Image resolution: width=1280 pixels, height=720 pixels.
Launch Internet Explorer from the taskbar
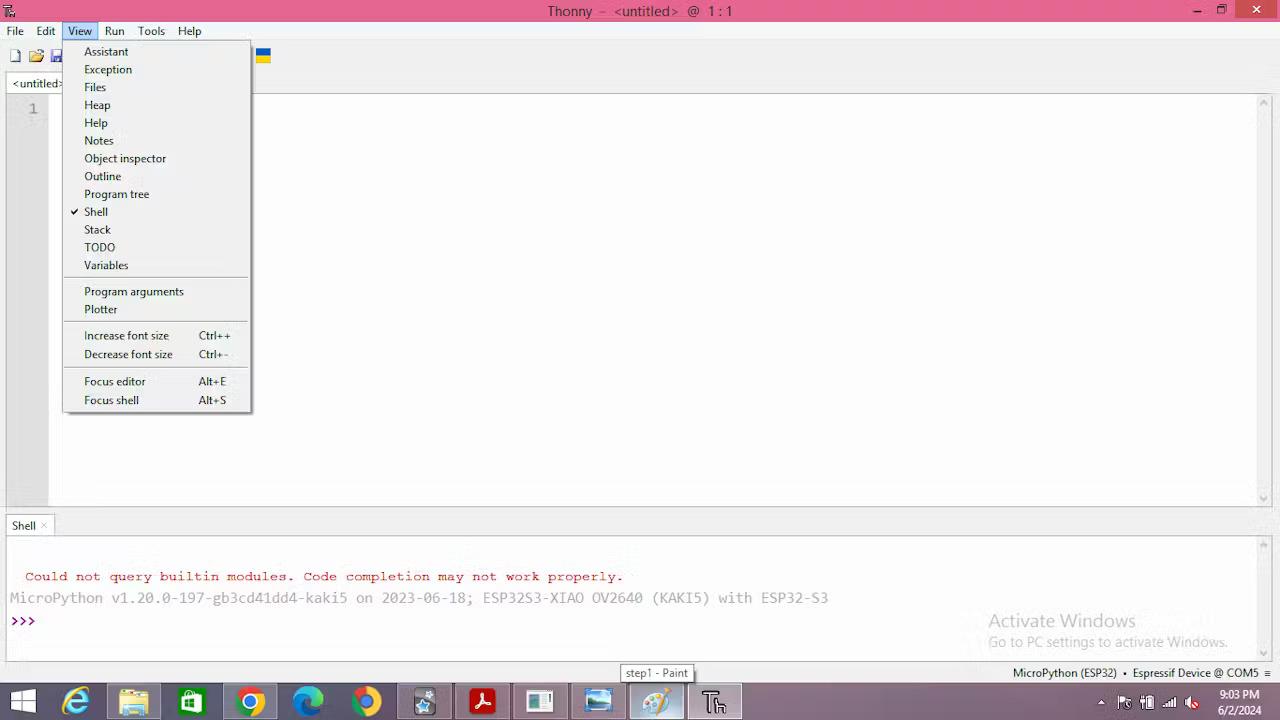[x=76, y=702]
